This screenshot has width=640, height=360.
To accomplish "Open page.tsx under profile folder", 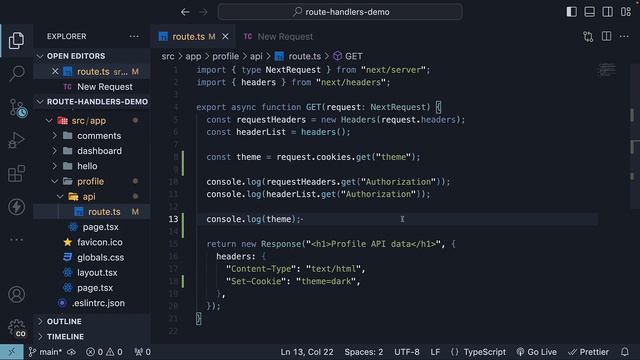I will coord(100,227).
